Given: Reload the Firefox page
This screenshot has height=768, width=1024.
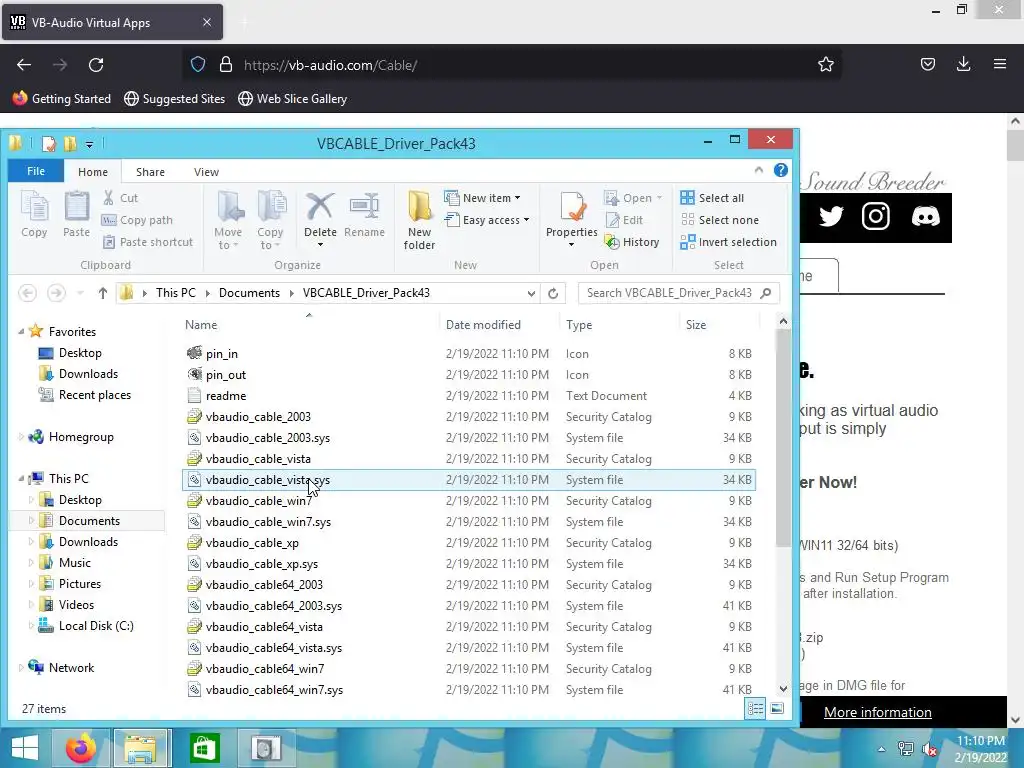Looking at the screenshot, I should click(96, 65).
